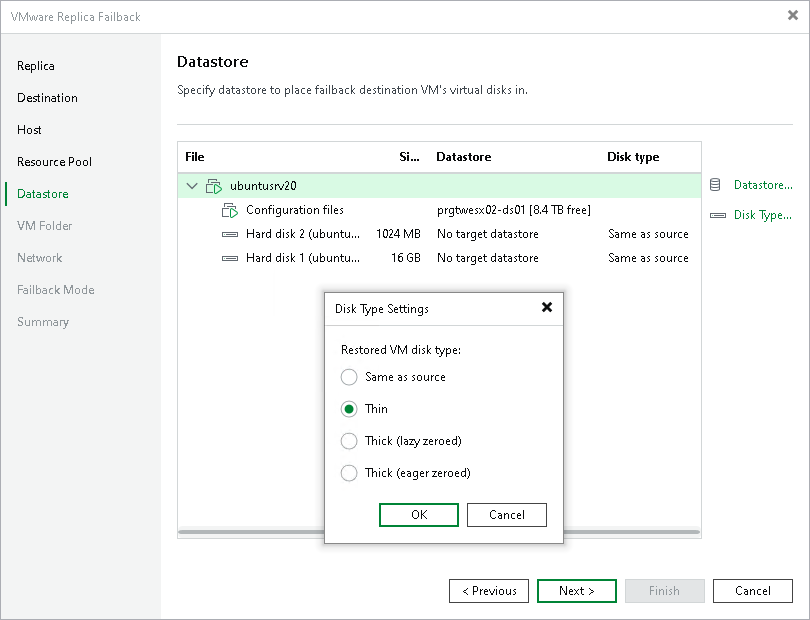Click the disk icon beside Disk Type... link
The image size is (810, 620).
click(718, 215)
